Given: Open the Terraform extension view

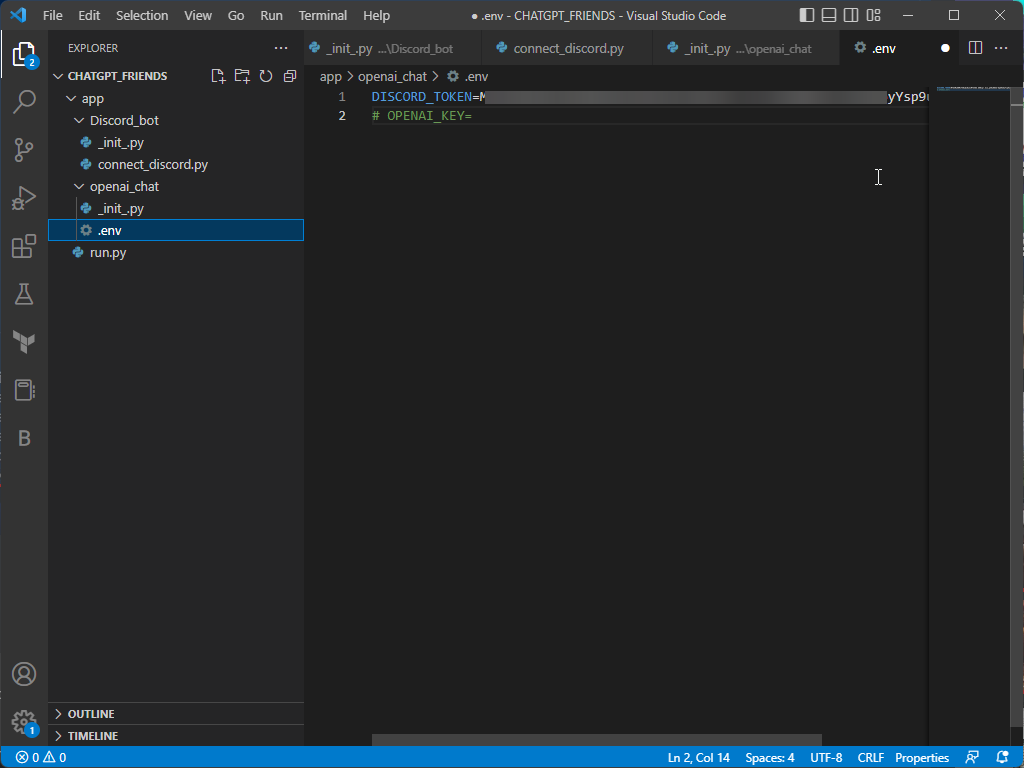Looking at the screenshot, I should (24, 342).
